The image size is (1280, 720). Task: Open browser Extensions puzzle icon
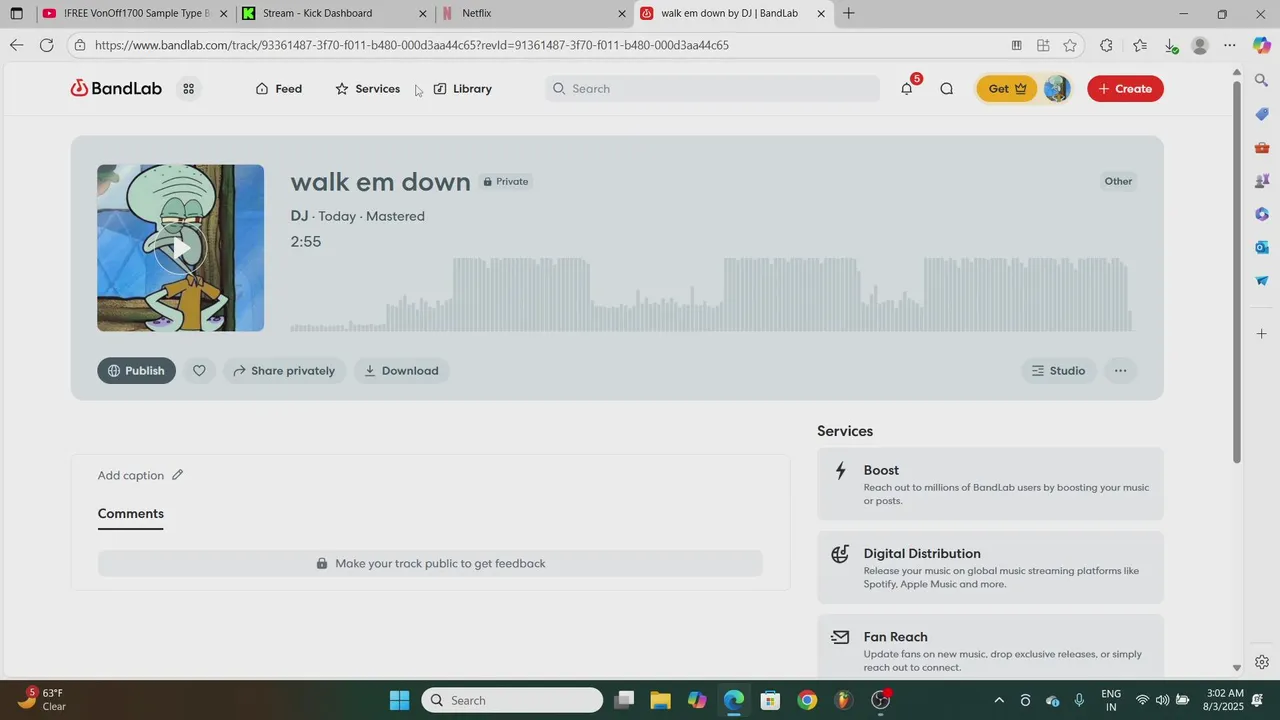[x=1106, y=45]
